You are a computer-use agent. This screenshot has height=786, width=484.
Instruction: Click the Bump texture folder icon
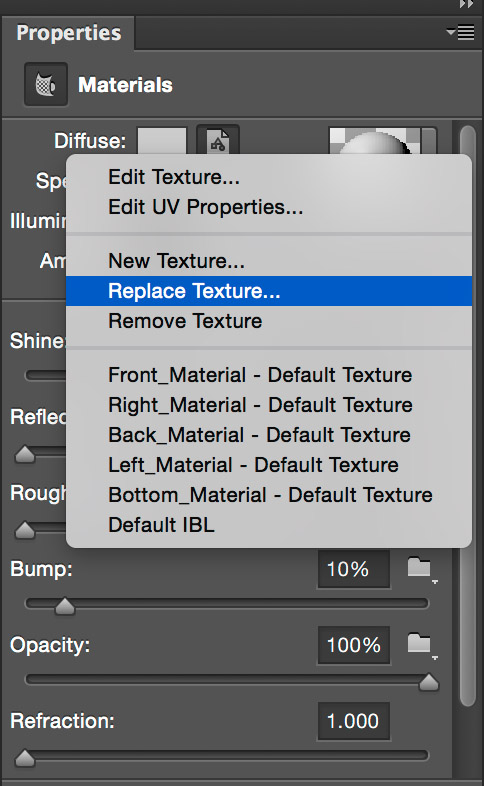pyautogui.click(x=420, y=568)
